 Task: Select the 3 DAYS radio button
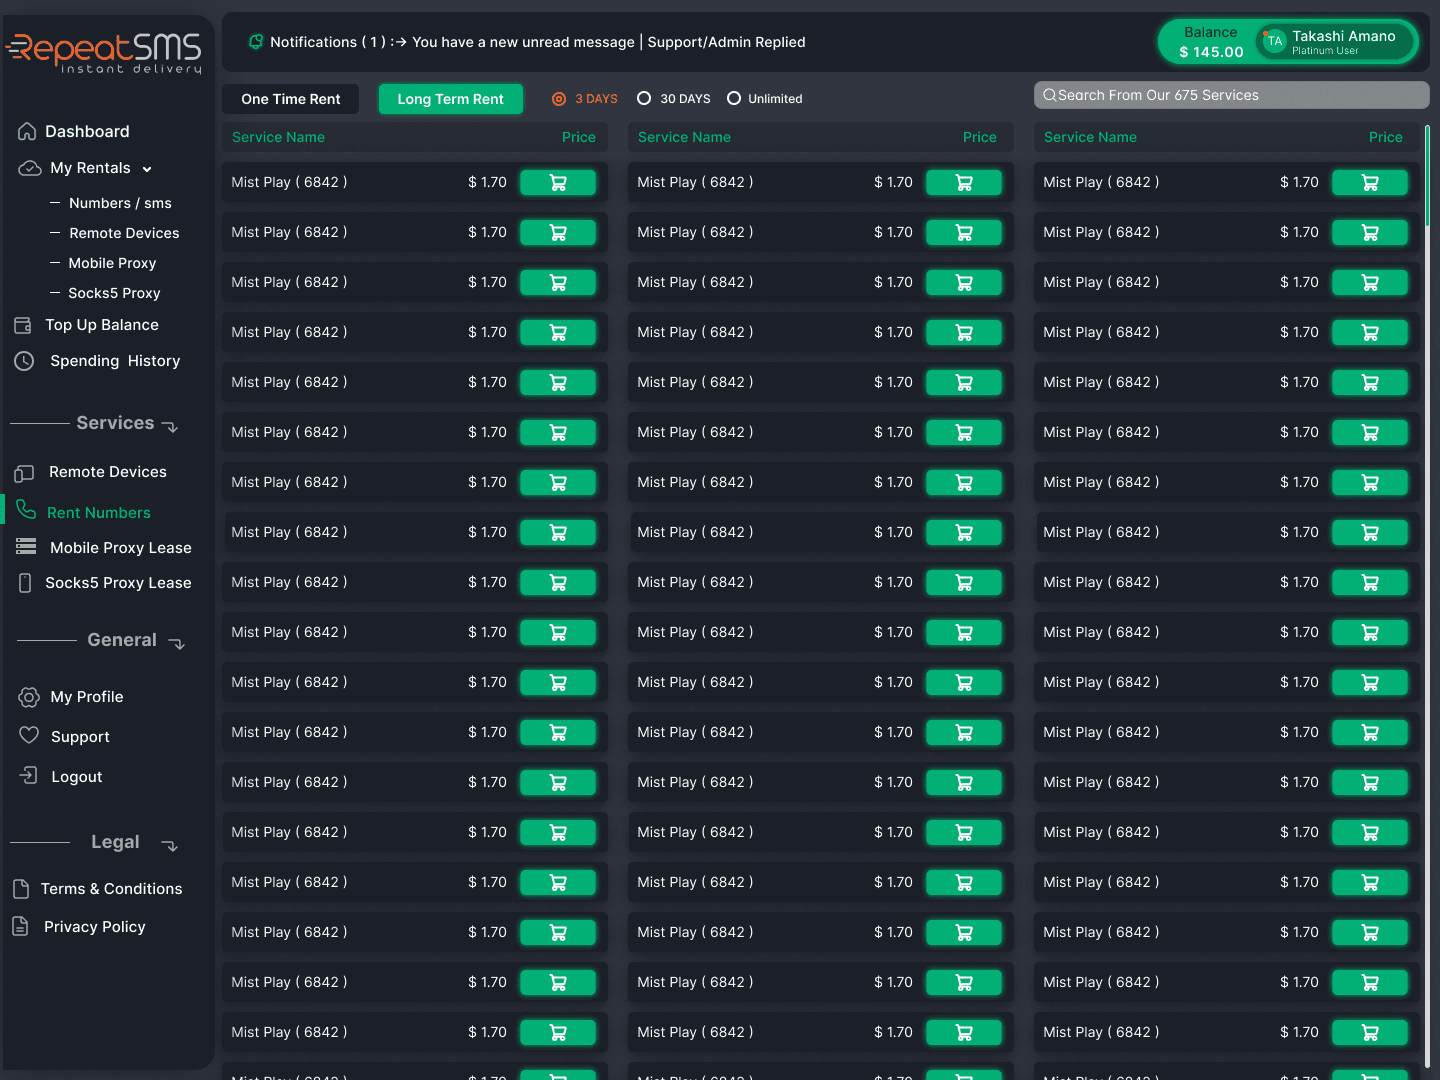click(558, 98)
